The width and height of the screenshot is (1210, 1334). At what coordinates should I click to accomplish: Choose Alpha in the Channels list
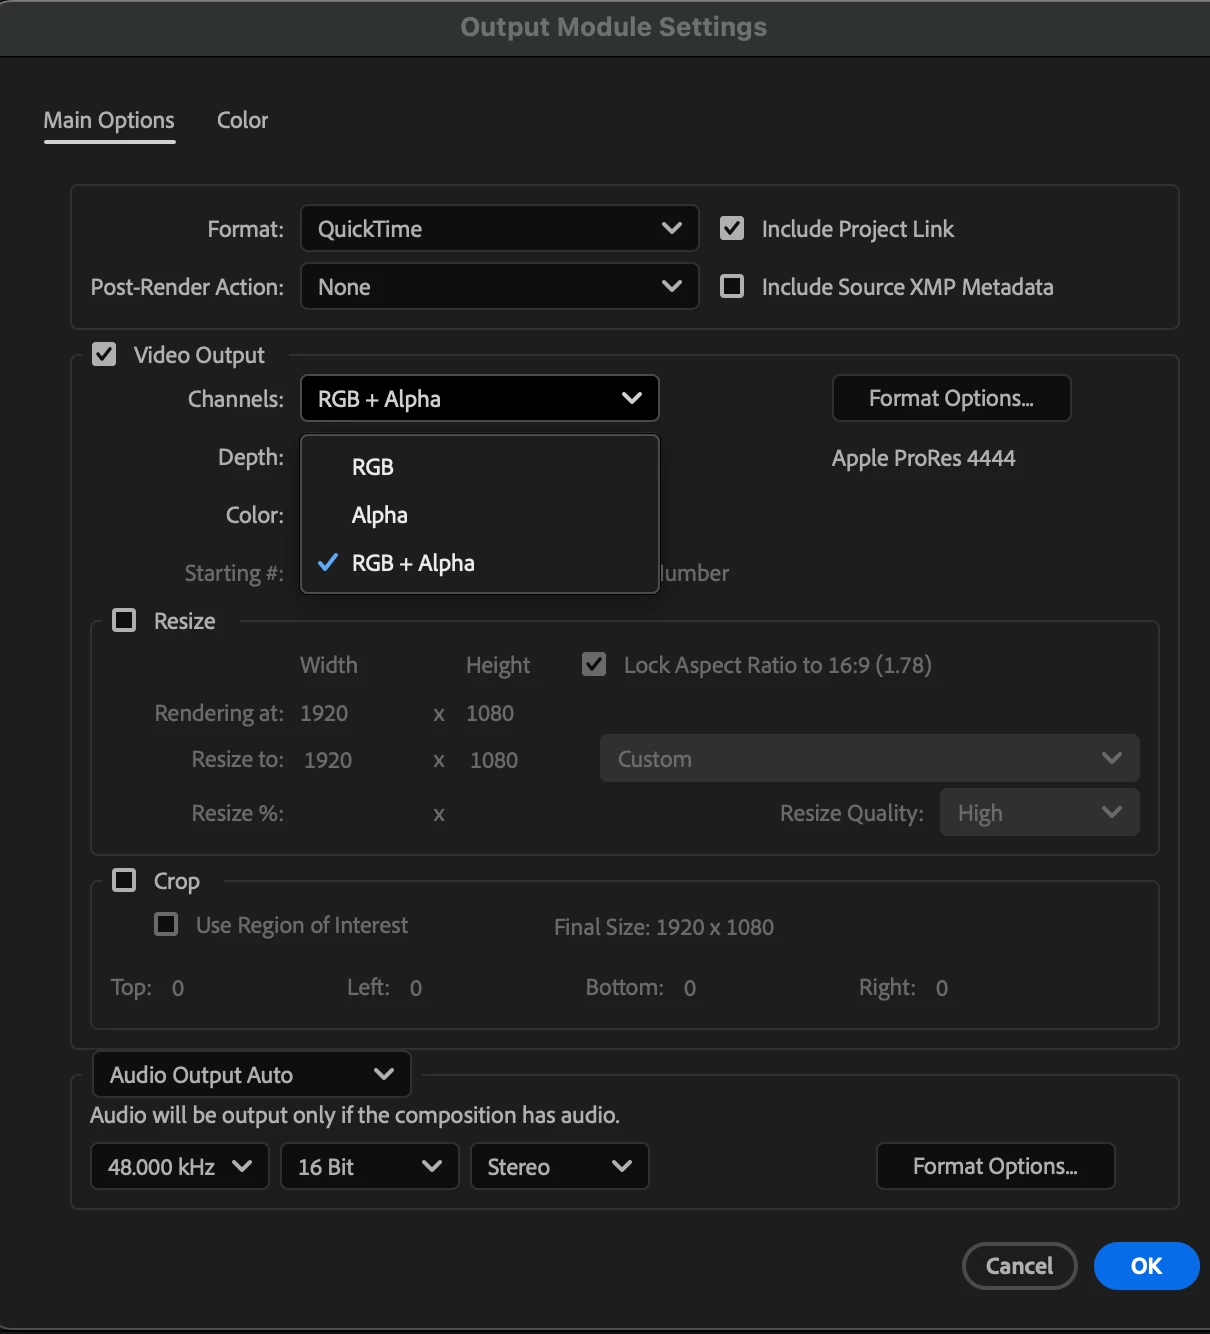479,515
